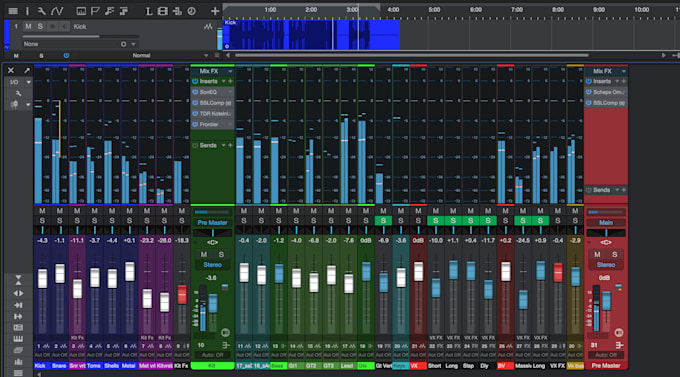Solo the Snare mixer channel
680x377 pixels.
59,220
